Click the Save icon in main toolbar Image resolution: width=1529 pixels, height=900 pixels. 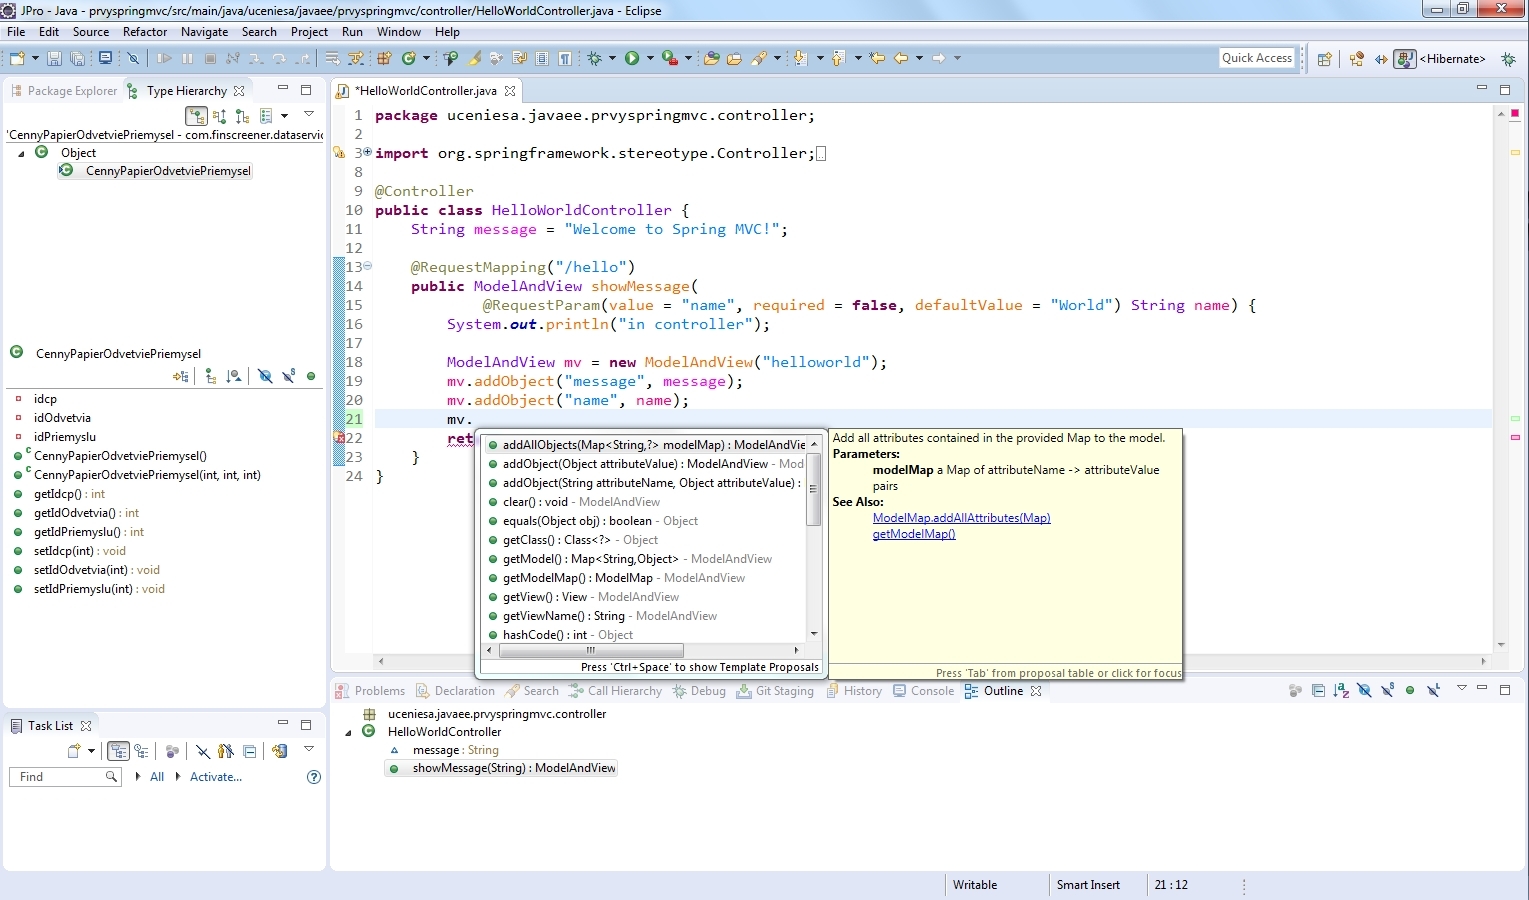(x=54, y=58)
